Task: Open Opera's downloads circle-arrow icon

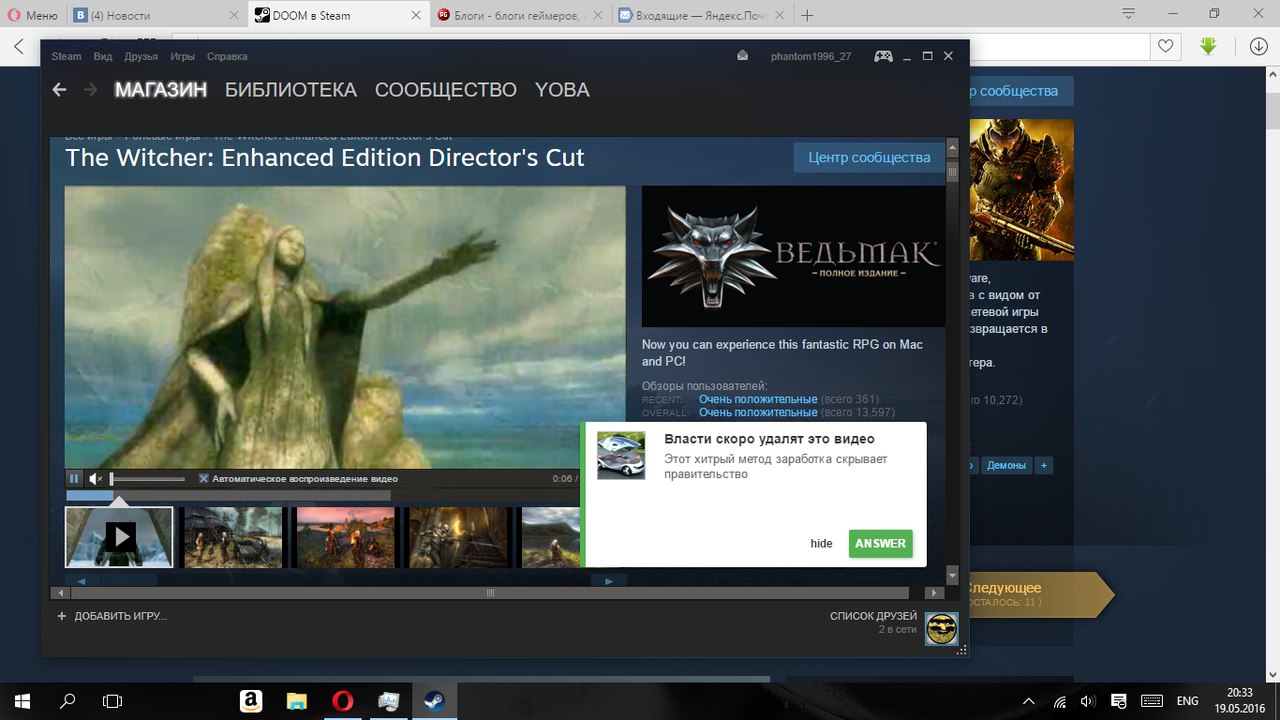Action: coord(1258,46)
